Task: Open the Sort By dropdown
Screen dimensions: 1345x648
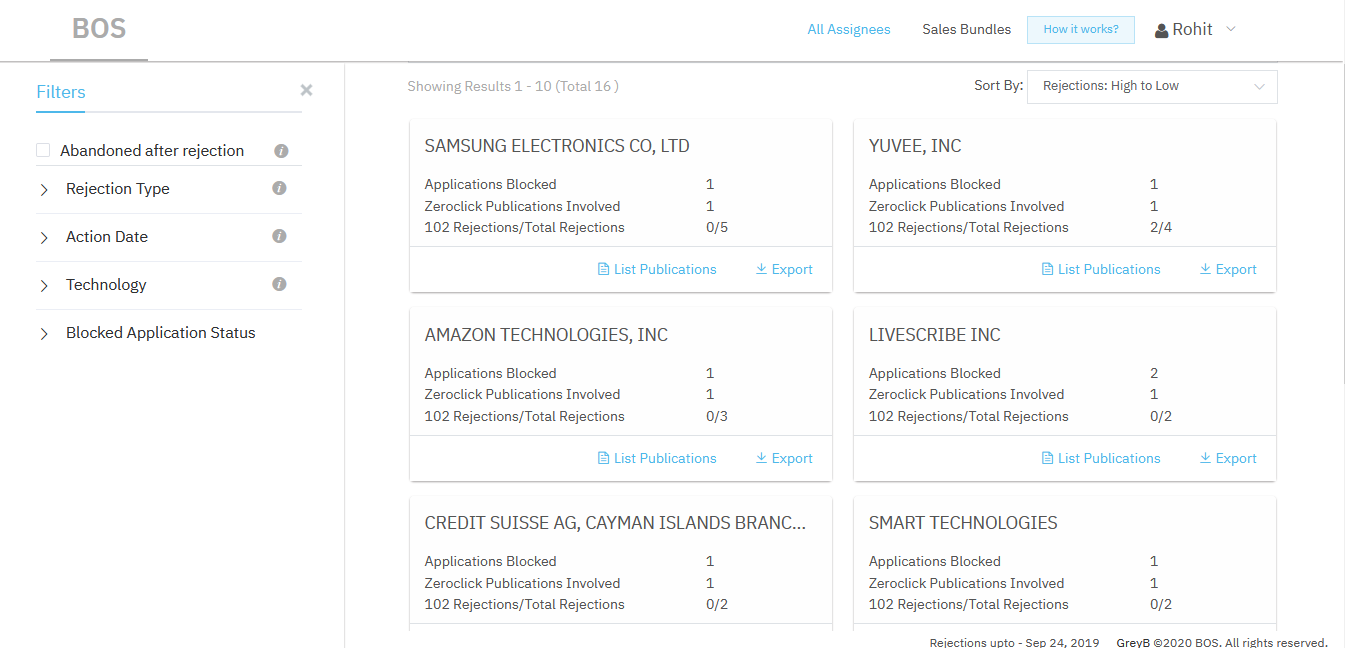Action: tap(1152, 86)
